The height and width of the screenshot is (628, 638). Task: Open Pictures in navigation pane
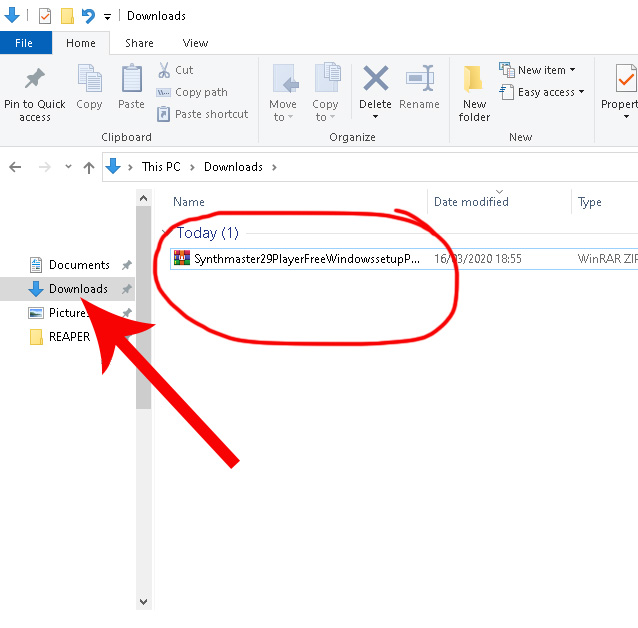click(x=68, y=313)
